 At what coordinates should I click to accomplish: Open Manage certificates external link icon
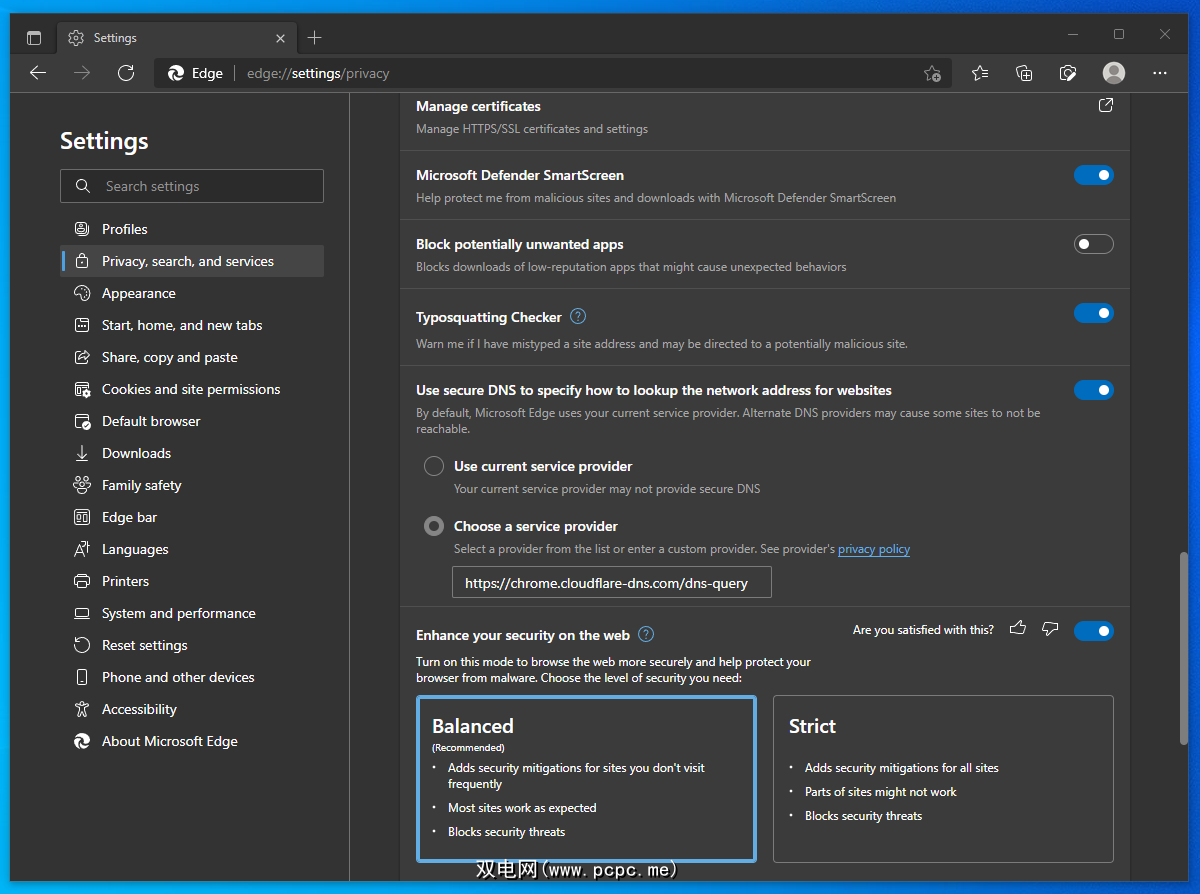1105,106
